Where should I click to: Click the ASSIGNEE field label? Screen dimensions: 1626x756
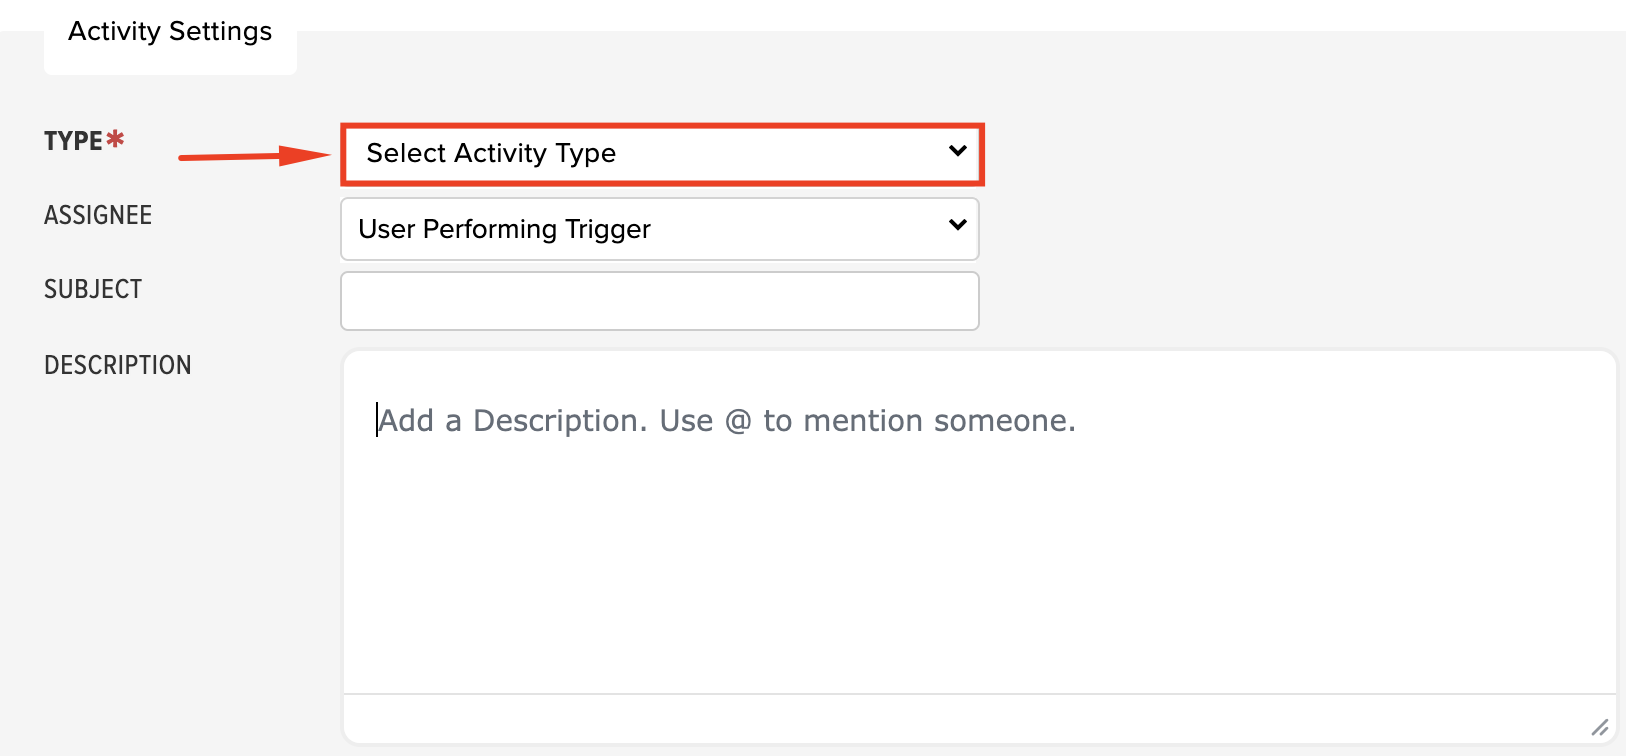pos(98,215)
